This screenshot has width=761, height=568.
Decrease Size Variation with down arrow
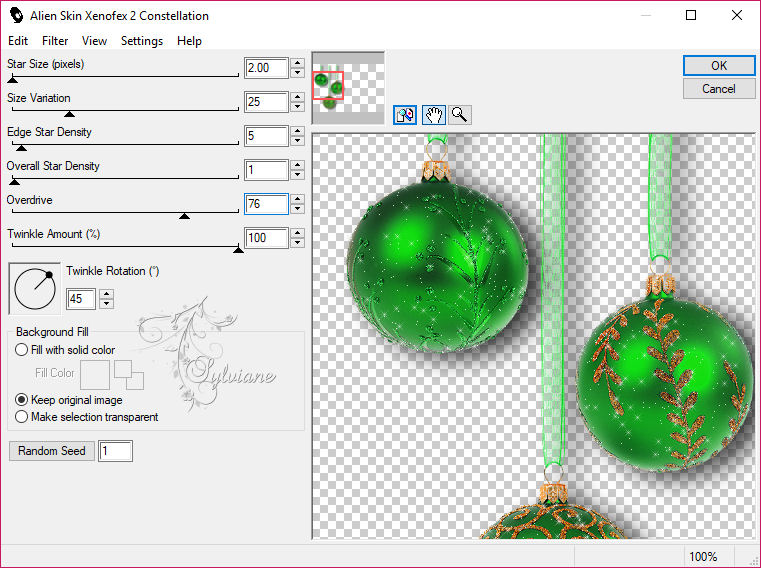298,107
